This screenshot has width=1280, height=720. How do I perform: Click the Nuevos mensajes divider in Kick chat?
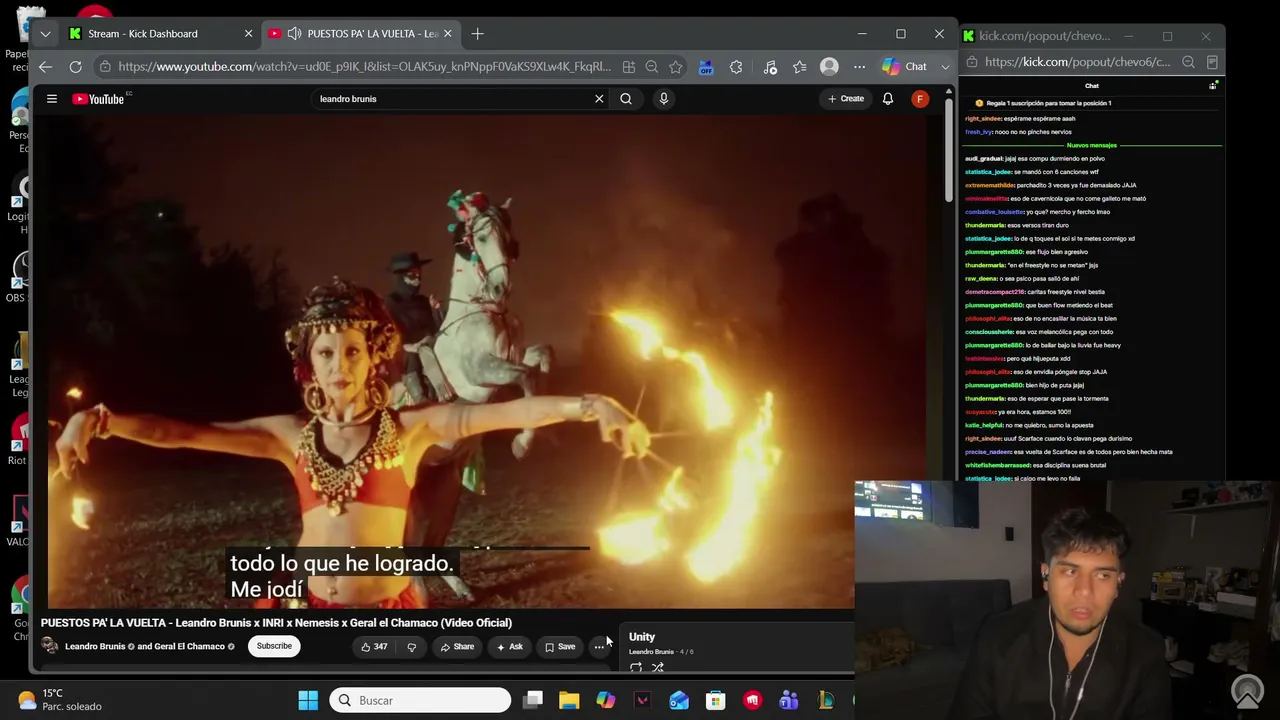(x=1091, y=146)
